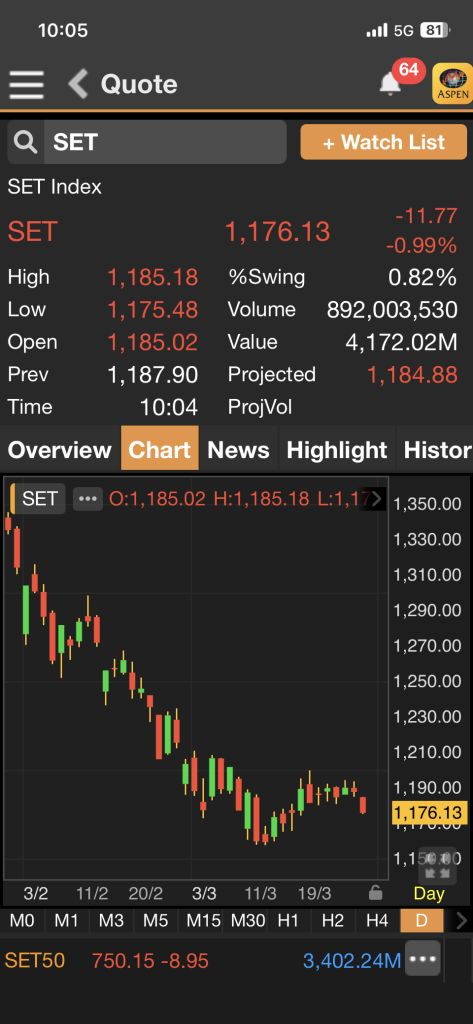
Task: Add SET to Watch List
Action: 383,142
